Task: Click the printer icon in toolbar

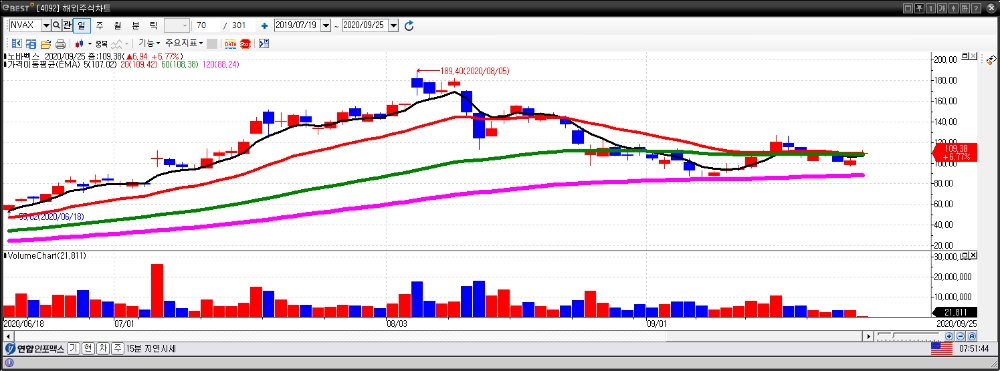Action: (x=61, y=44)
